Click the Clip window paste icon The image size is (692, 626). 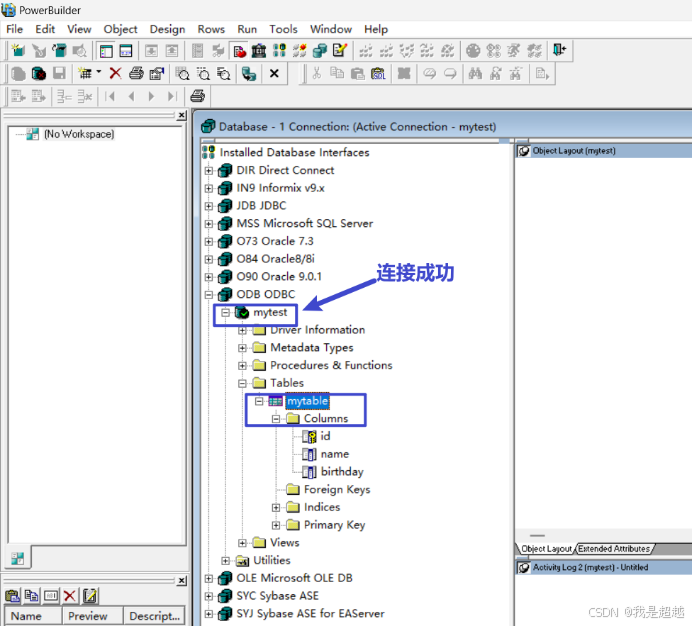pyautogui.click(x=12, y=596)
